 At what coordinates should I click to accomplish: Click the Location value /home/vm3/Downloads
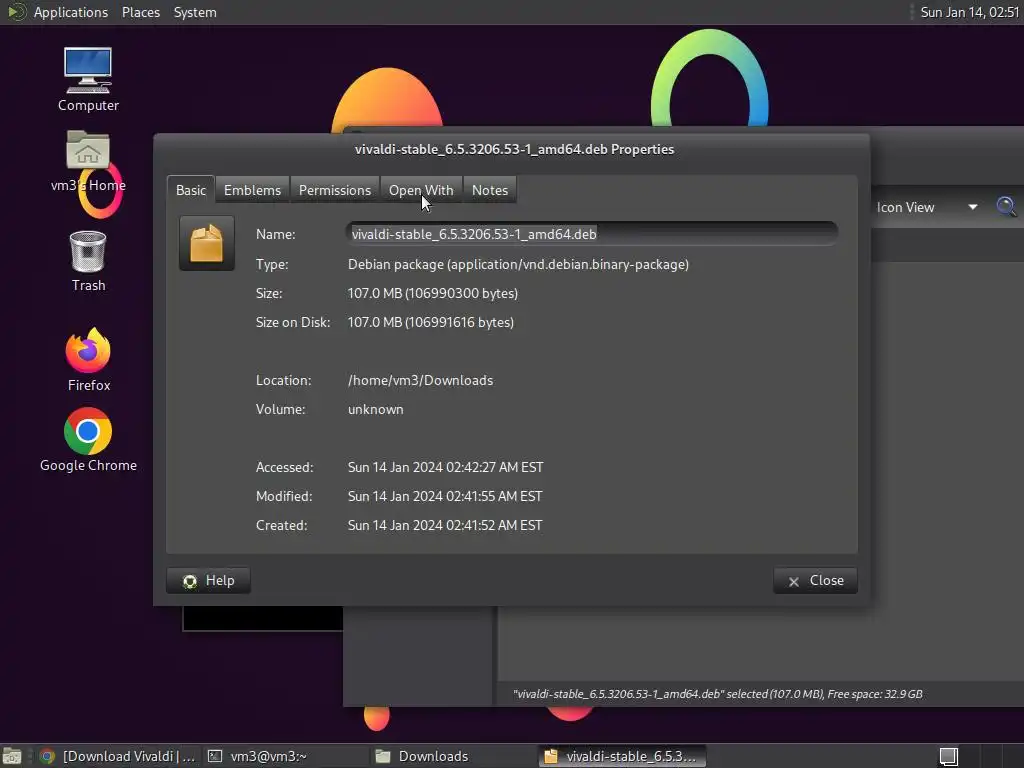(420, 380)
